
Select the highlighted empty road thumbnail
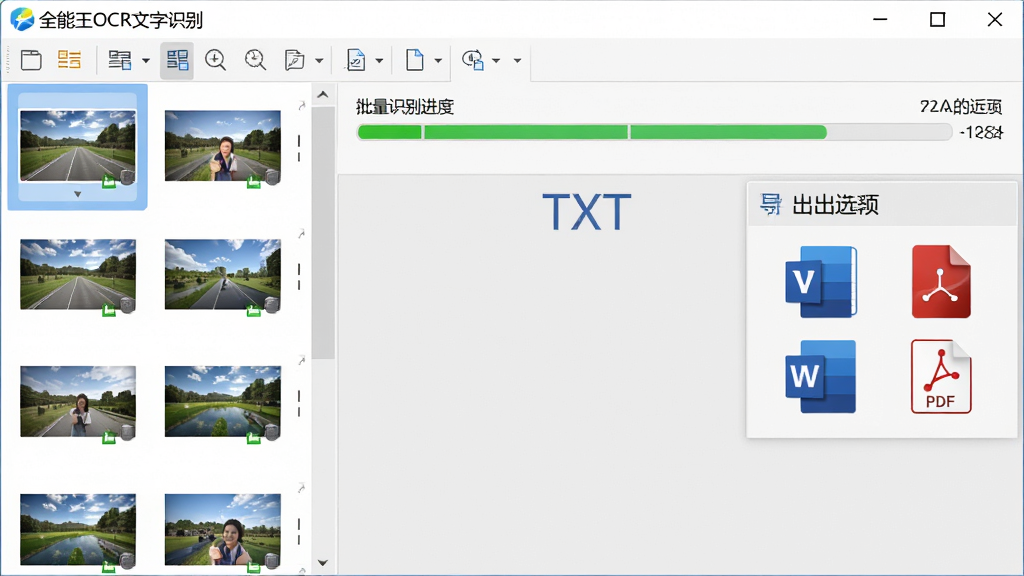coord(78,146)
